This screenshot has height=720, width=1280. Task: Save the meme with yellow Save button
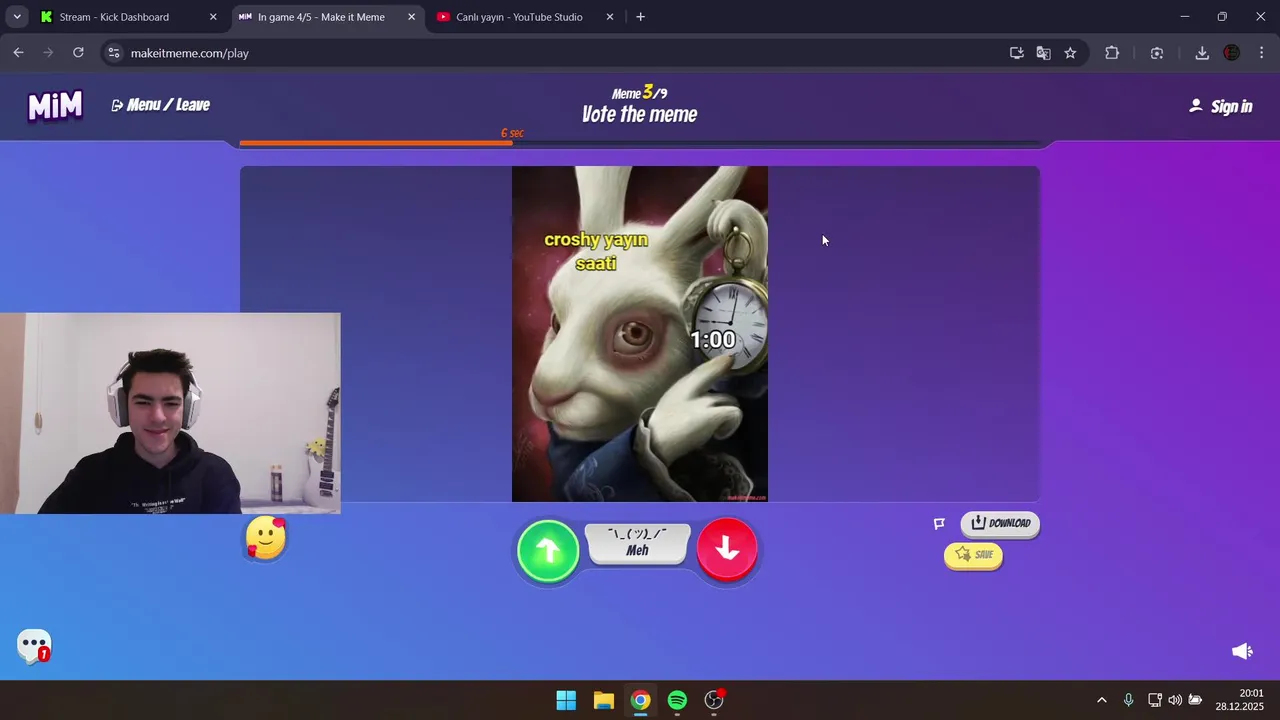(973, 555)
